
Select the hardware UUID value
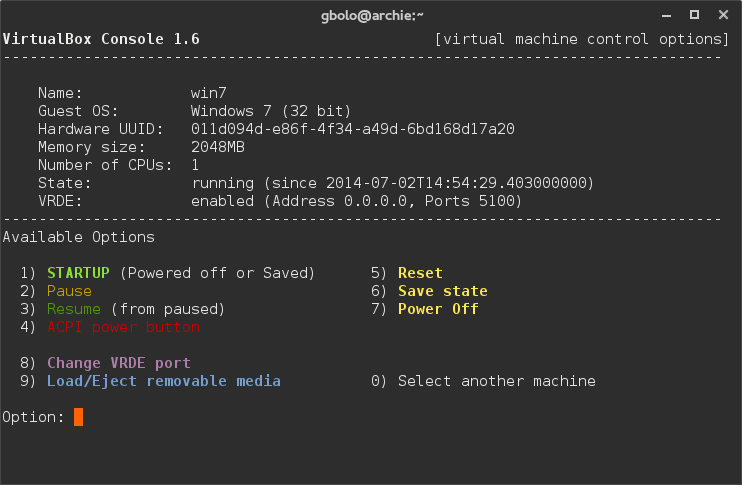coord(353,129)
